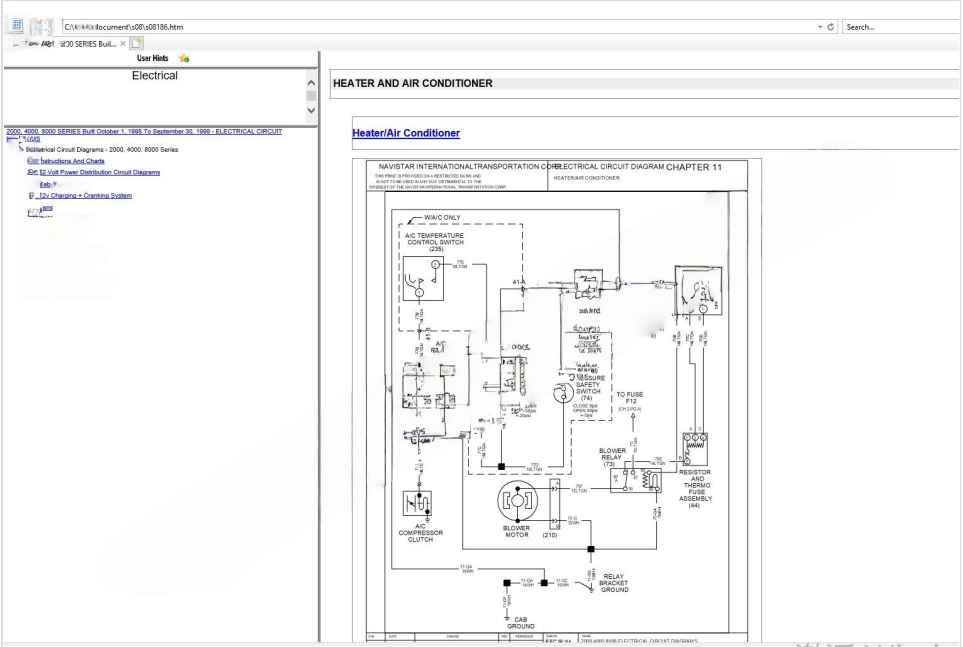Close the SERIES Built tab
963x647 pixels.
[123, 44]
